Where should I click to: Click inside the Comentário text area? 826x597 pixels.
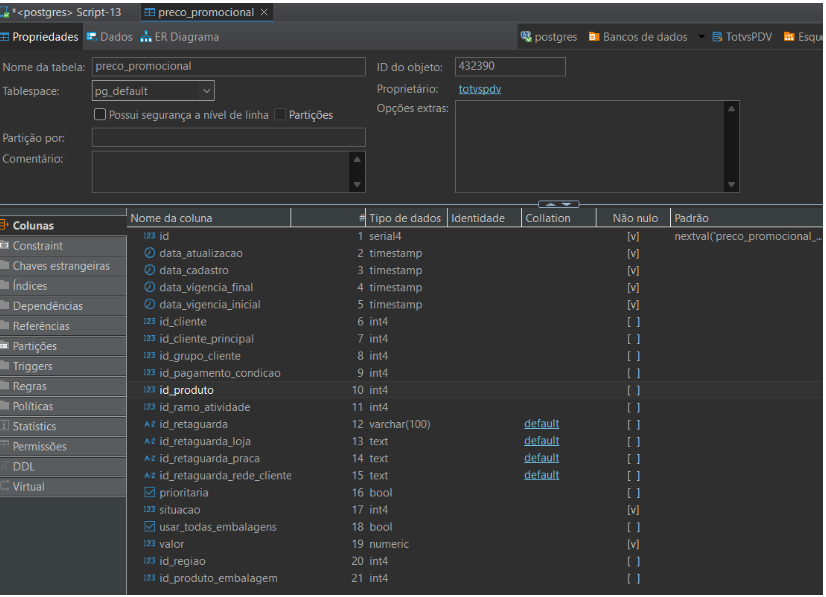pos(220,172)
